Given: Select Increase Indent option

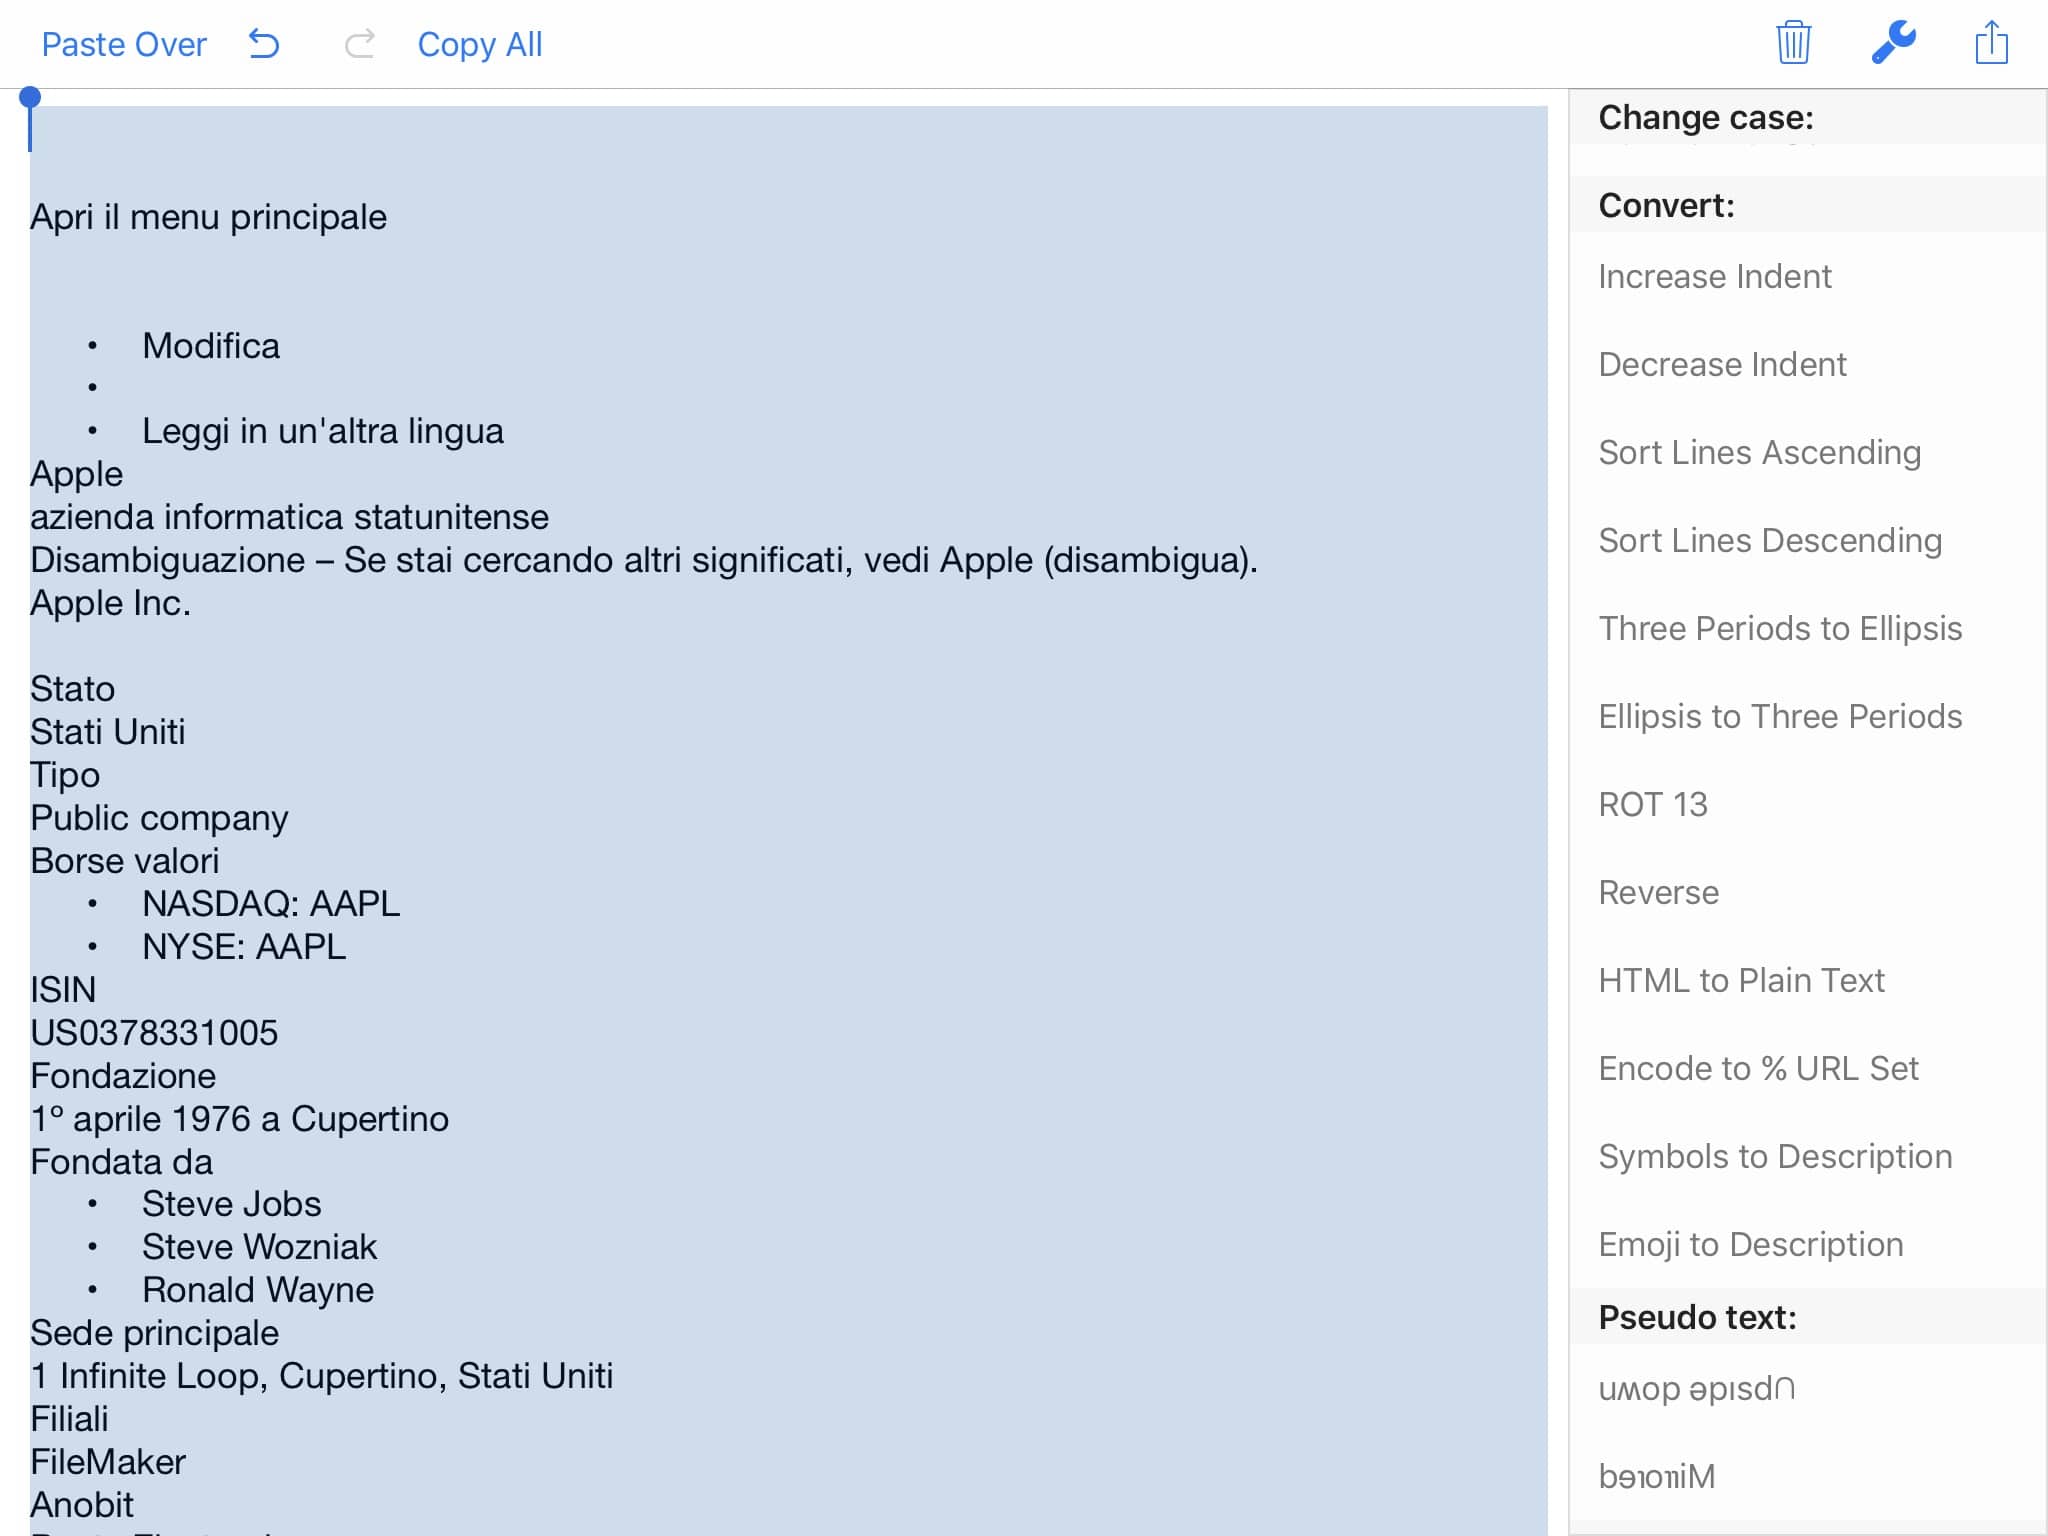Looking at the screenshot, I should point(1714,276).
